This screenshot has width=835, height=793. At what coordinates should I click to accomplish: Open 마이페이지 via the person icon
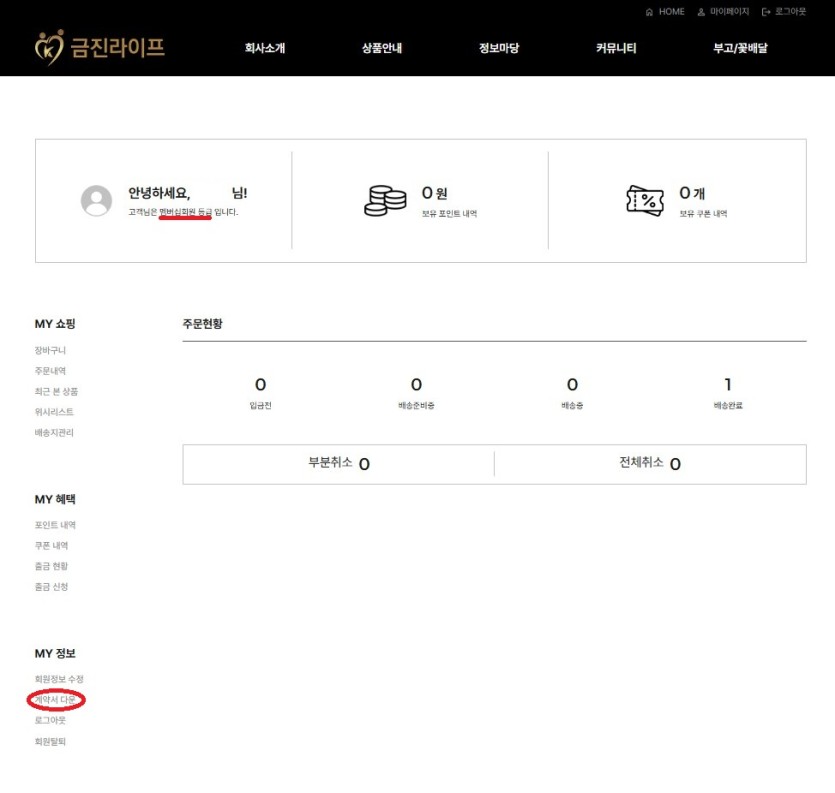pos(702,12)
